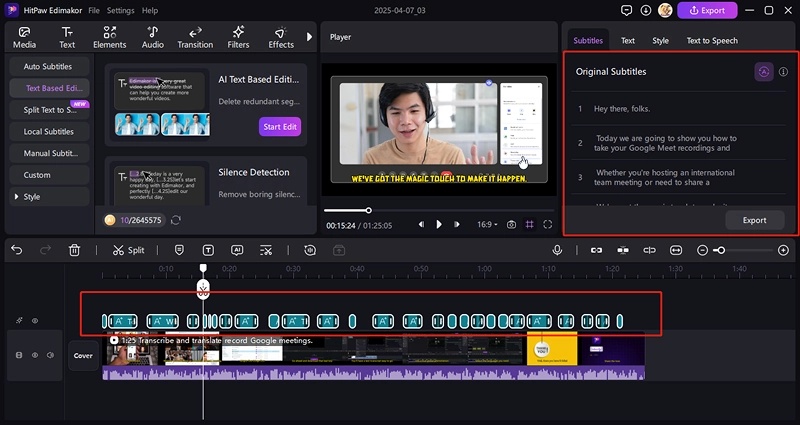The image size is (800, 425).
Task: Zoom in timeline with plus button
Action: click(784, 250)
